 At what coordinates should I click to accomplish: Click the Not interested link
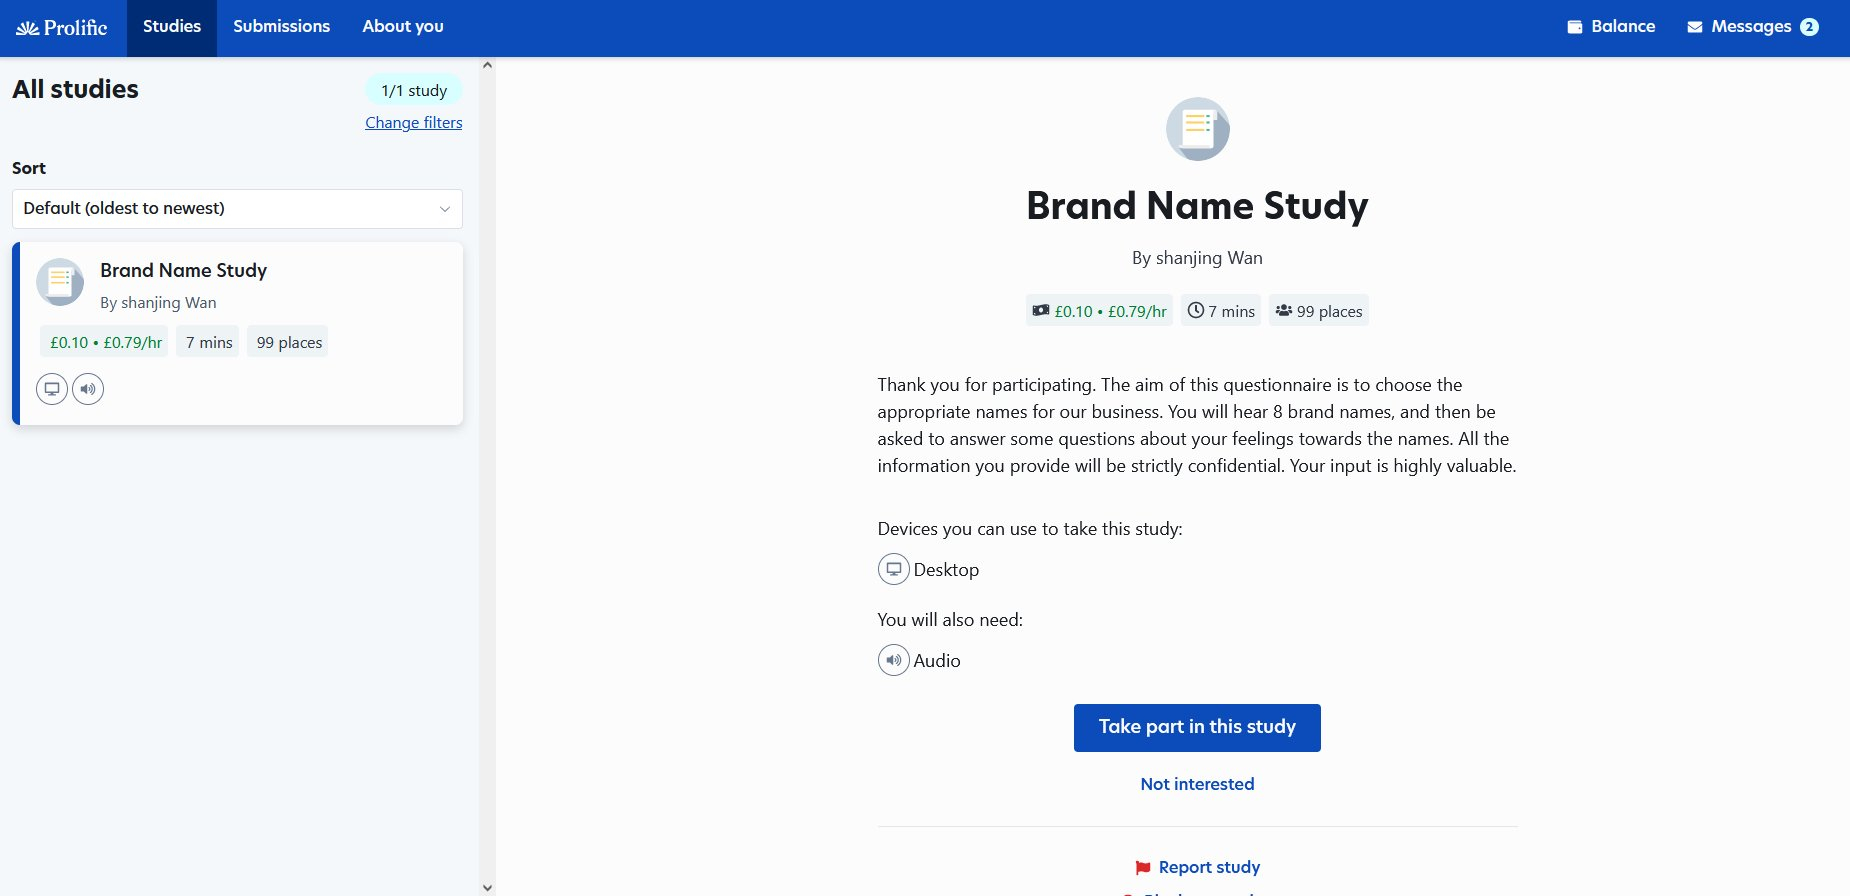[1197, 784]
